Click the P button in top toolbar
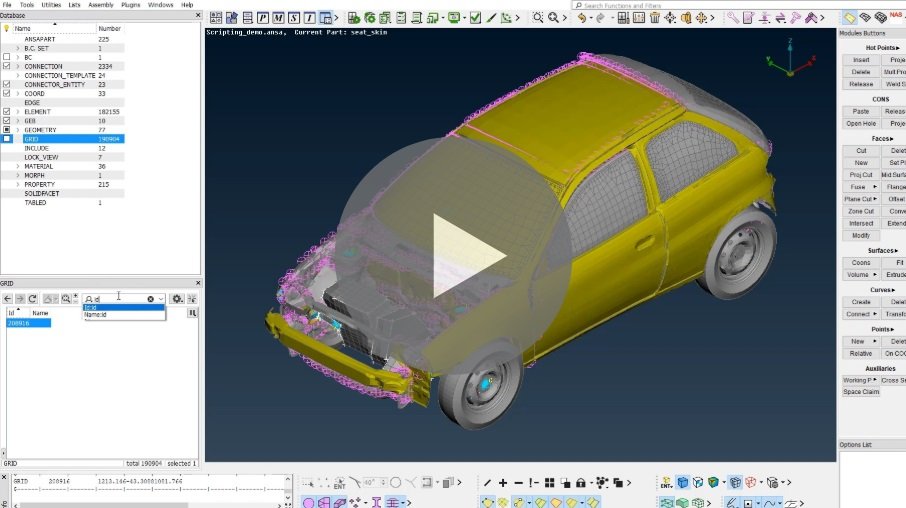The image size is (906, 508). [x=264, y=17]
